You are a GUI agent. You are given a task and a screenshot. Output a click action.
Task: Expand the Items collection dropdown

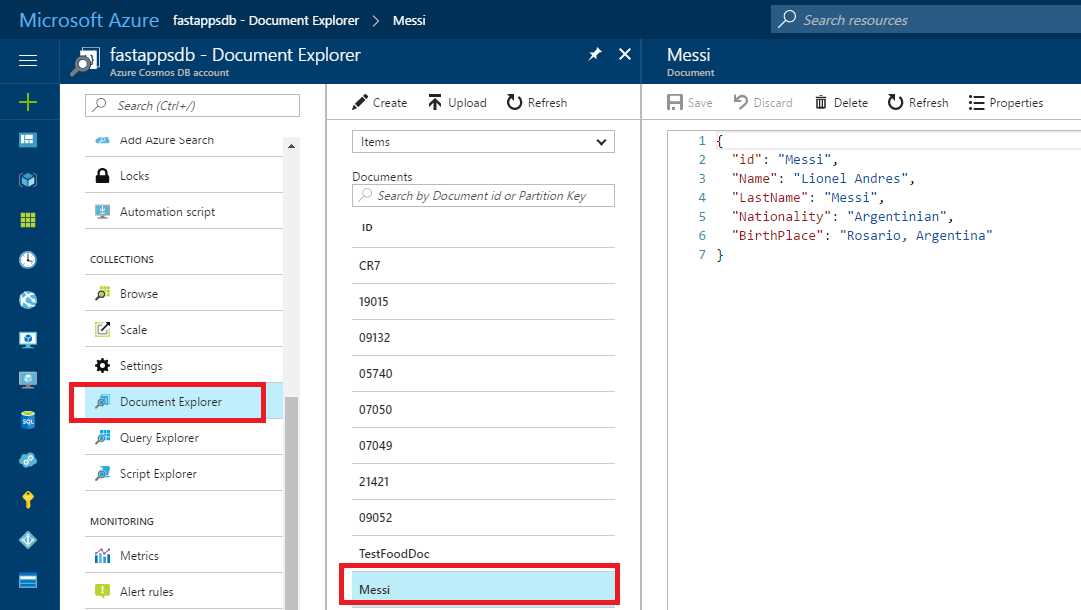[483, 141]
